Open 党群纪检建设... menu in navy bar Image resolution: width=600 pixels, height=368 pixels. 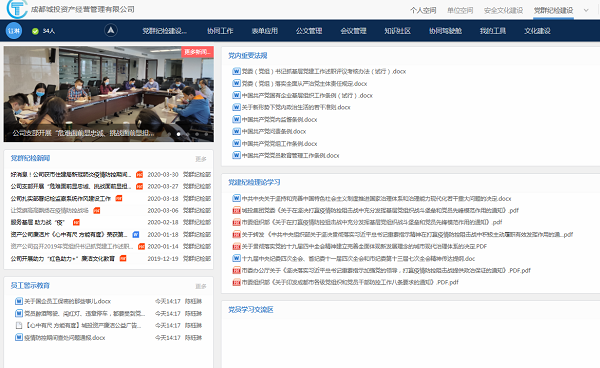[165, 31]
